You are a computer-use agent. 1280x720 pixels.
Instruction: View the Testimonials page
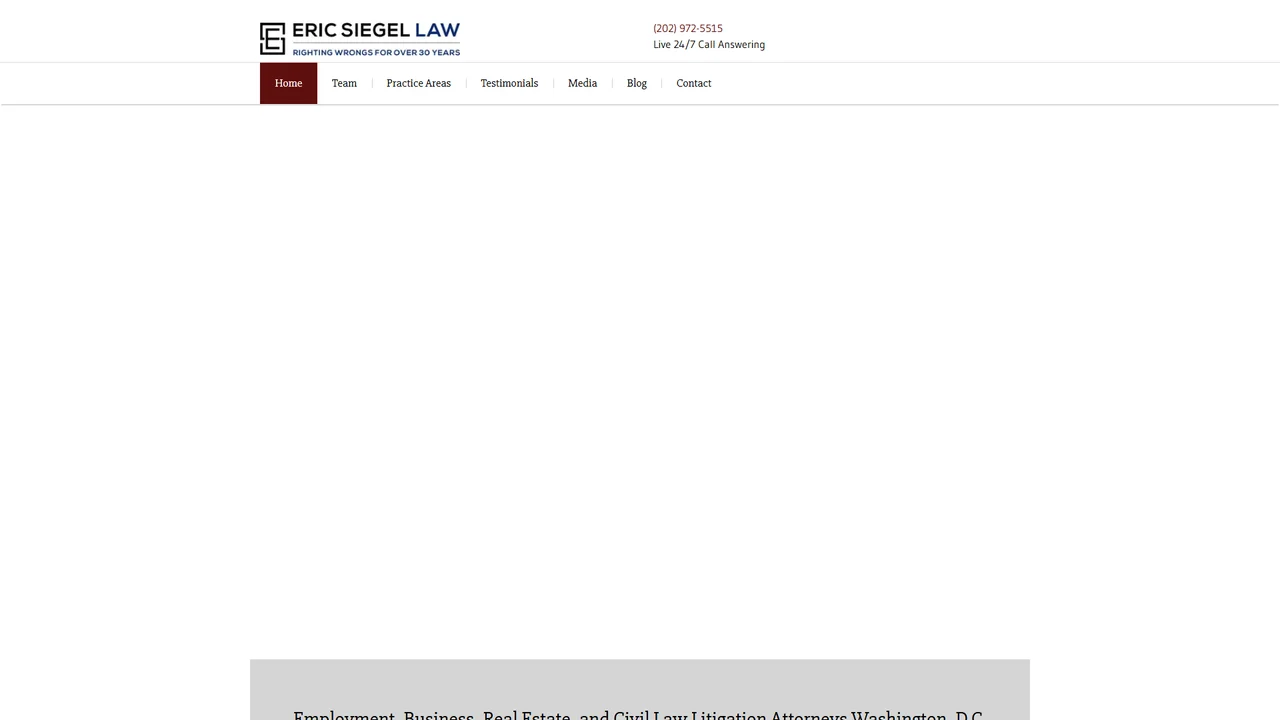click(509, 83)
